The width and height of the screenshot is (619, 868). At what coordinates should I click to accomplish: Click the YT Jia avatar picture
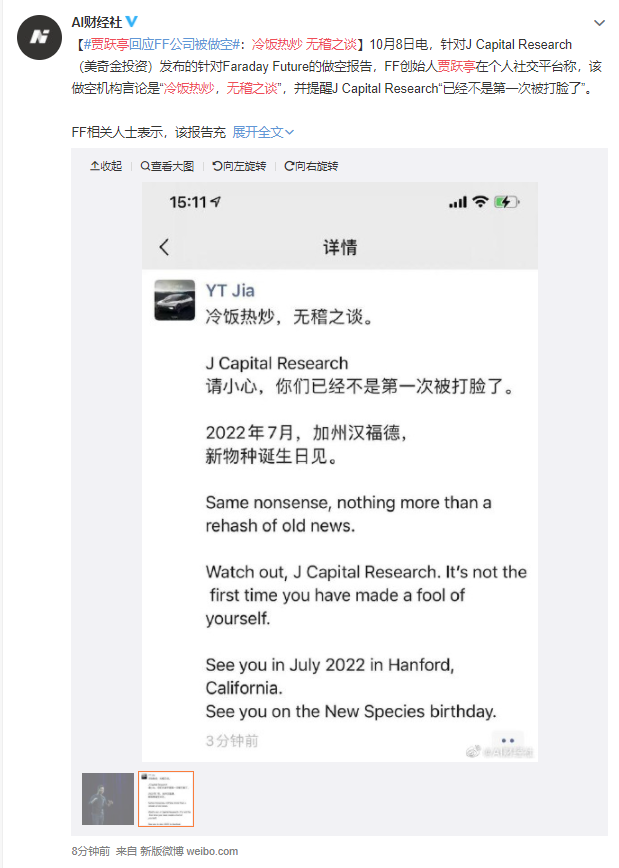(x=174, y=300)
